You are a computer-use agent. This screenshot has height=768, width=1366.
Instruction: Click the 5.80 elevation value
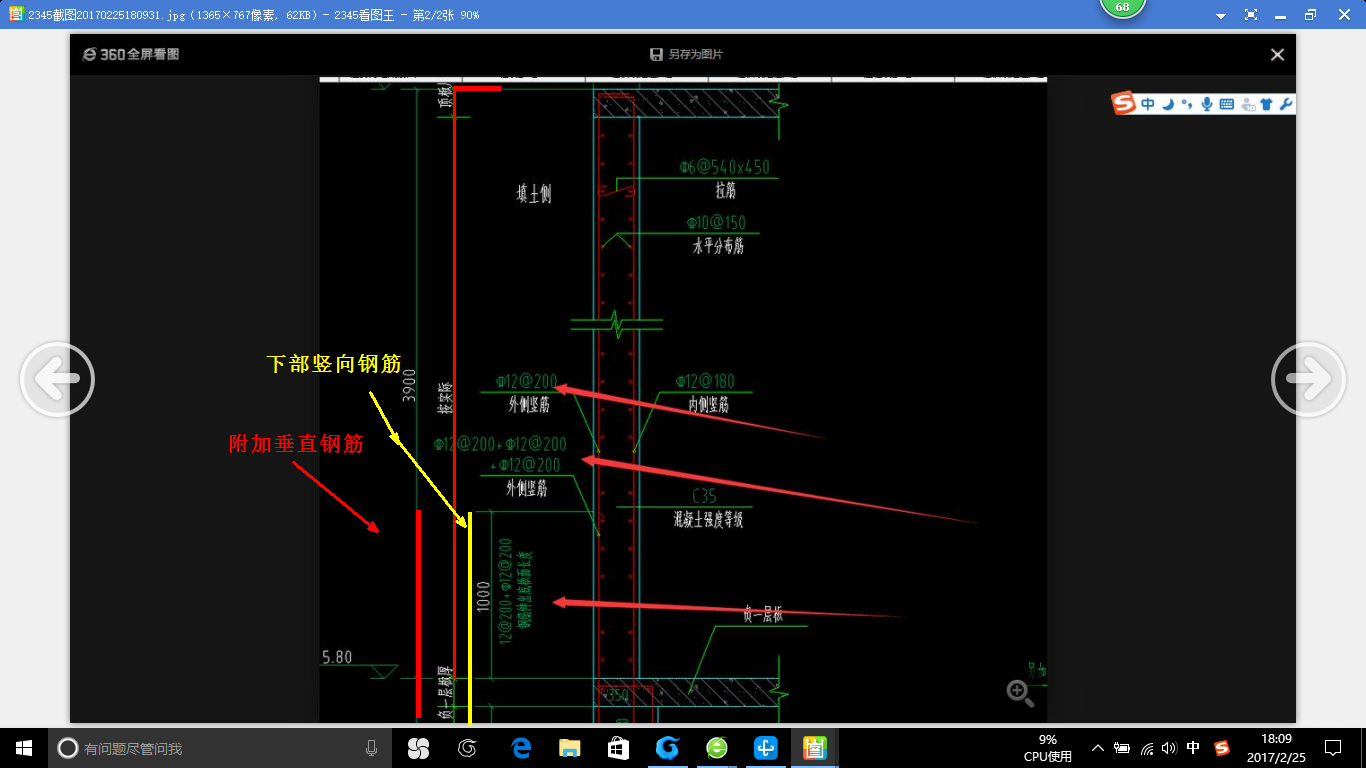tap(338, 658)
